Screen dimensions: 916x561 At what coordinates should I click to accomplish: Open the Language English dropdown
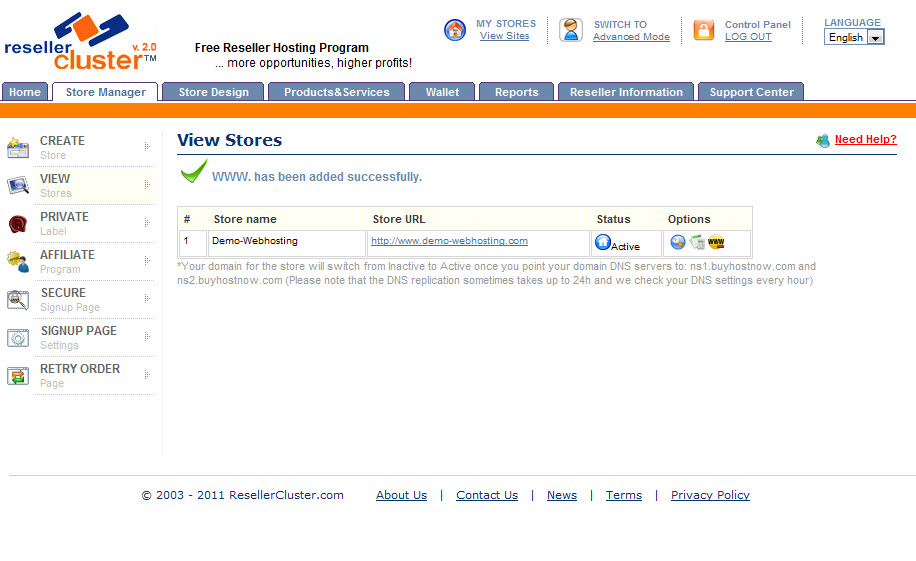click(x=854, y=37)
